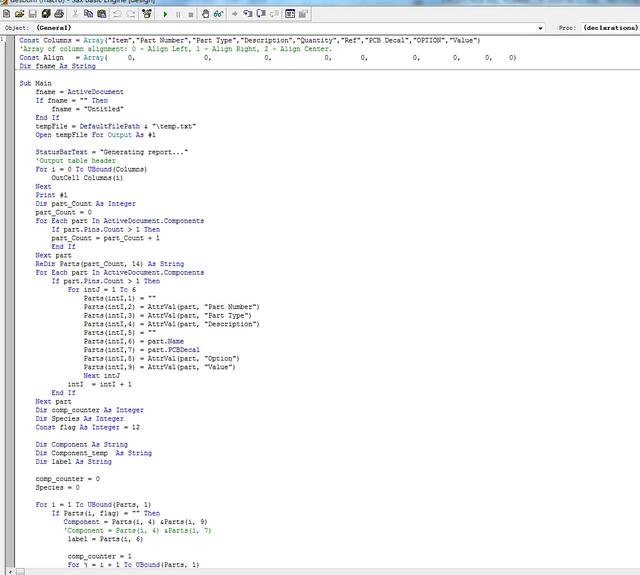
Task: Pause macro execution
Action: pos(178,14)
